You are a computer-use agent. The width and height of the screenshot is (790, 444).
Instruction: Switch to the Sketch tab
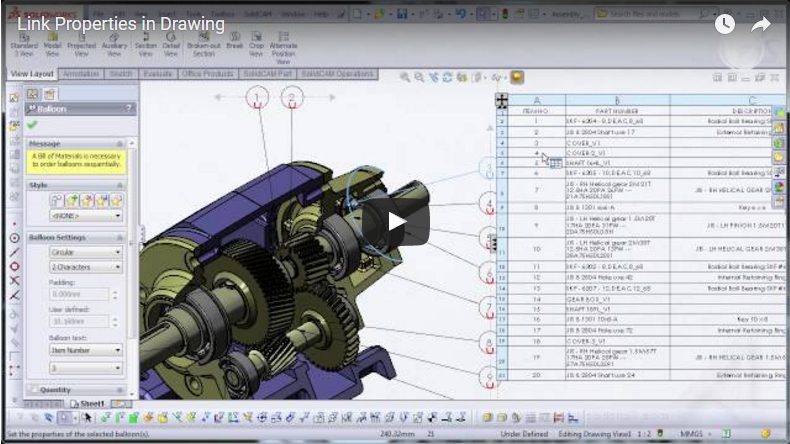click(x=120, y=74)
